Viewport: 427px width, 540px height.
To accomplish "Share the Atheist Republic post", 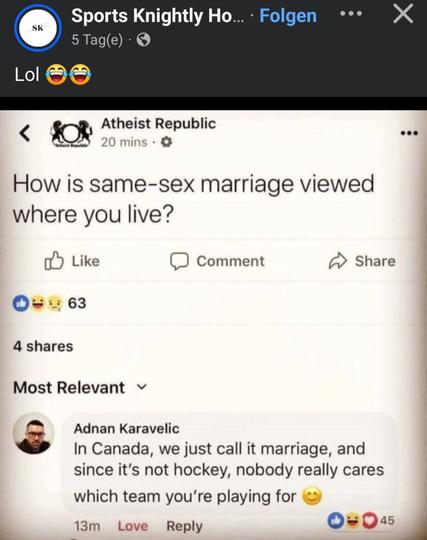I will coord(362,261).
